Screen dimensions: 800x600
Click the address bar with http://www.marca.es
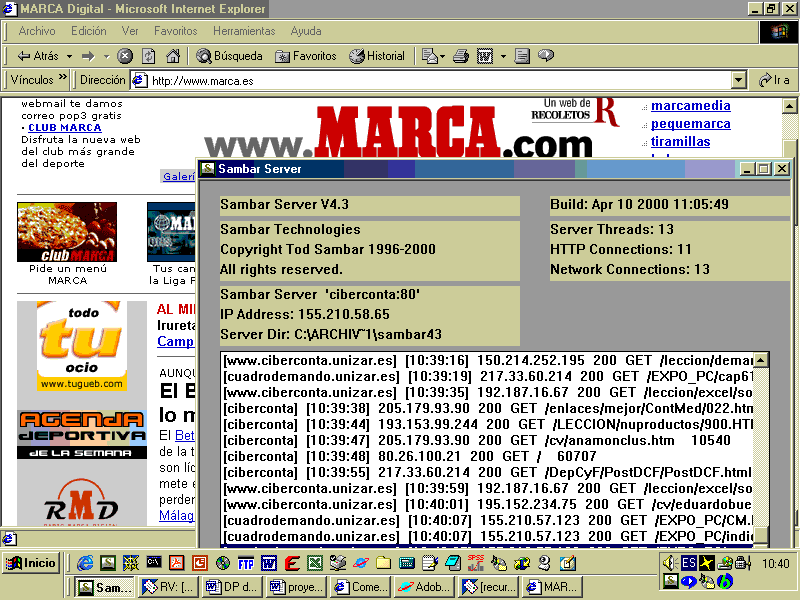click(x=432, y=81)
